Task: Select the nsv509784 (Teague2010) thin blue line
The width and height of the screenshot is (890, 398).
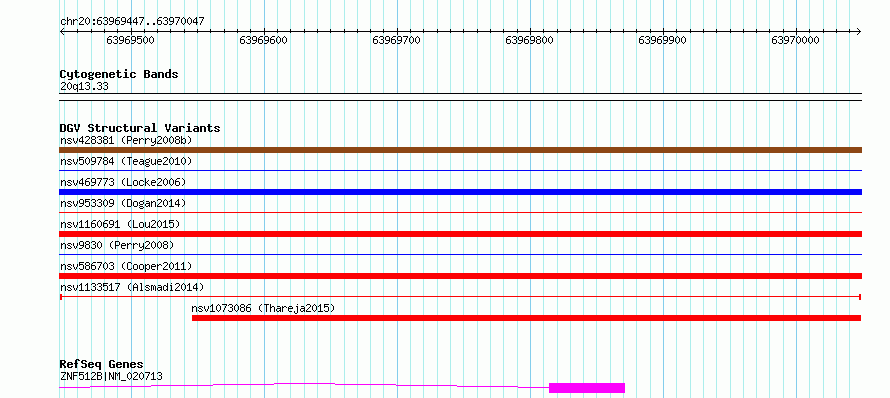Action: (x=460, y=170)
